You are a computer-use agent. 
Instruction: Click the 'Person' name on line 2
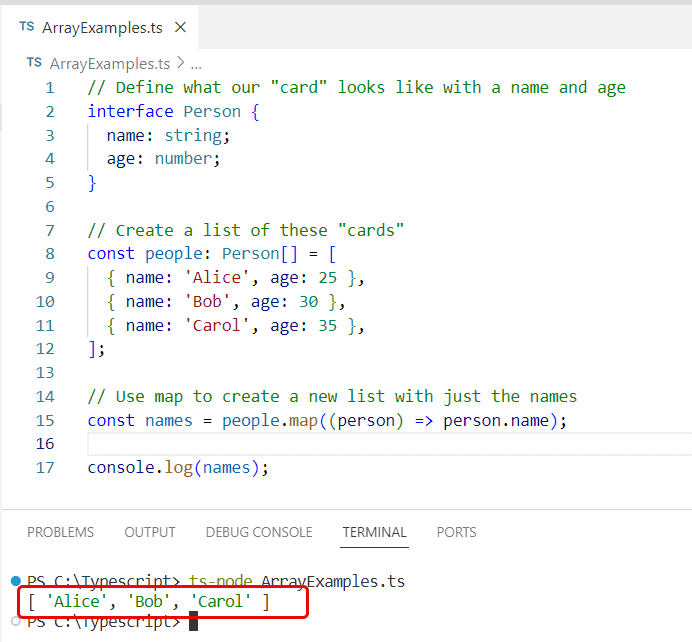point(212,111)
